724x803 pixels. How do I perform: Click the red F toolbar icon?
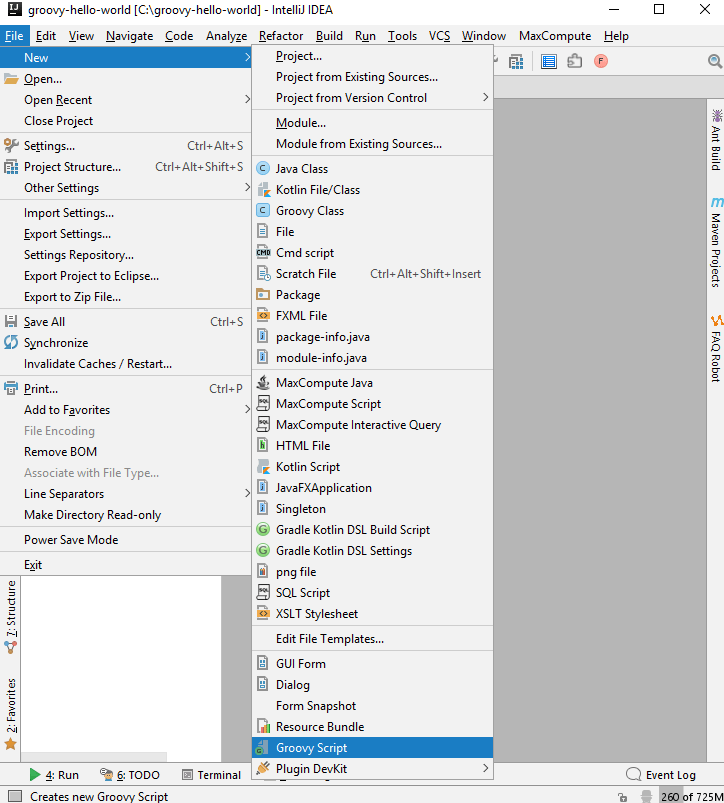tap(601, 61)
